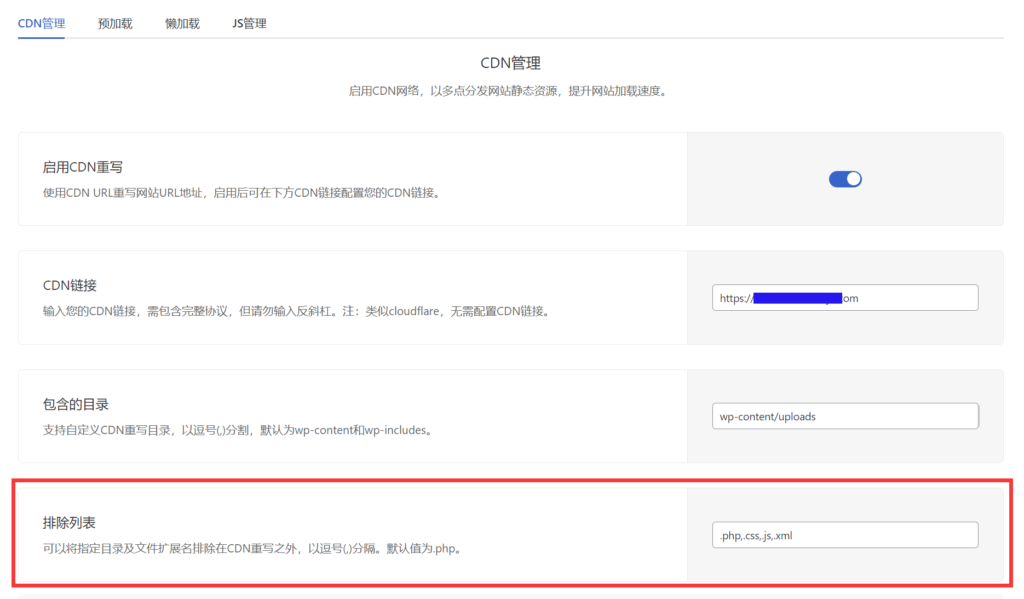The image size is (1024, 599).
Task: Click the 排除列表 input with .php,.css,.js,.xml
Action: (x=845, y=535)
